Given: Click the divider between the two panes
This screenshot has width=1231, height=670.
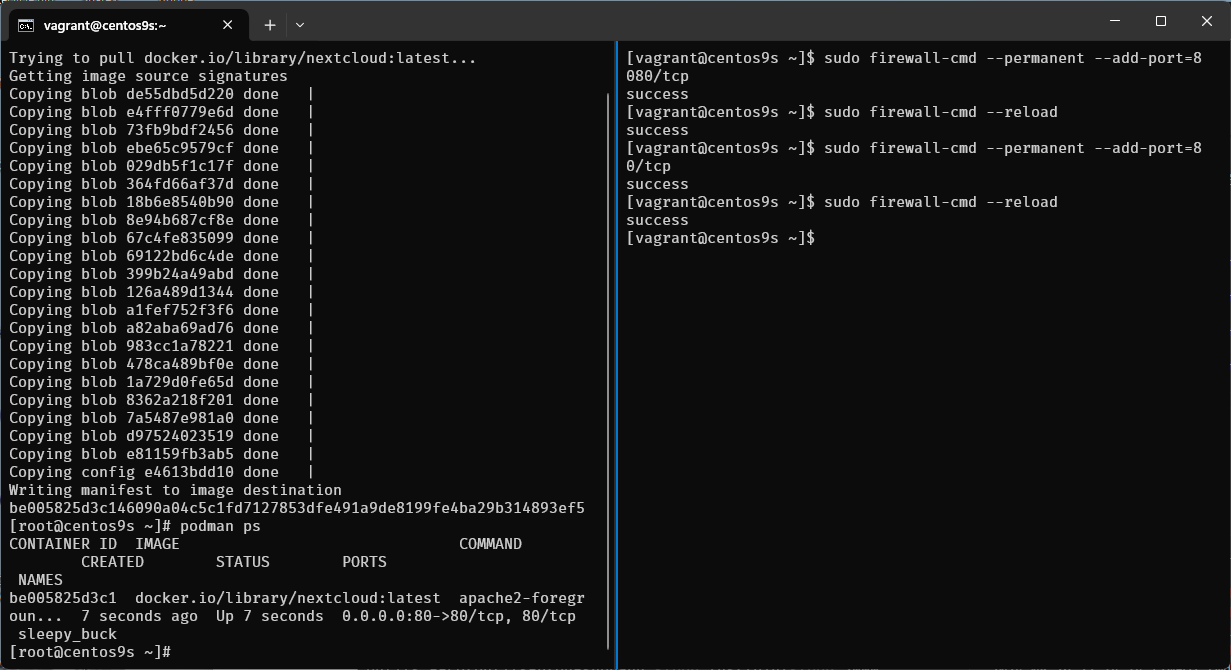Looking at the screenshot, I should click(x=617, y=350).
